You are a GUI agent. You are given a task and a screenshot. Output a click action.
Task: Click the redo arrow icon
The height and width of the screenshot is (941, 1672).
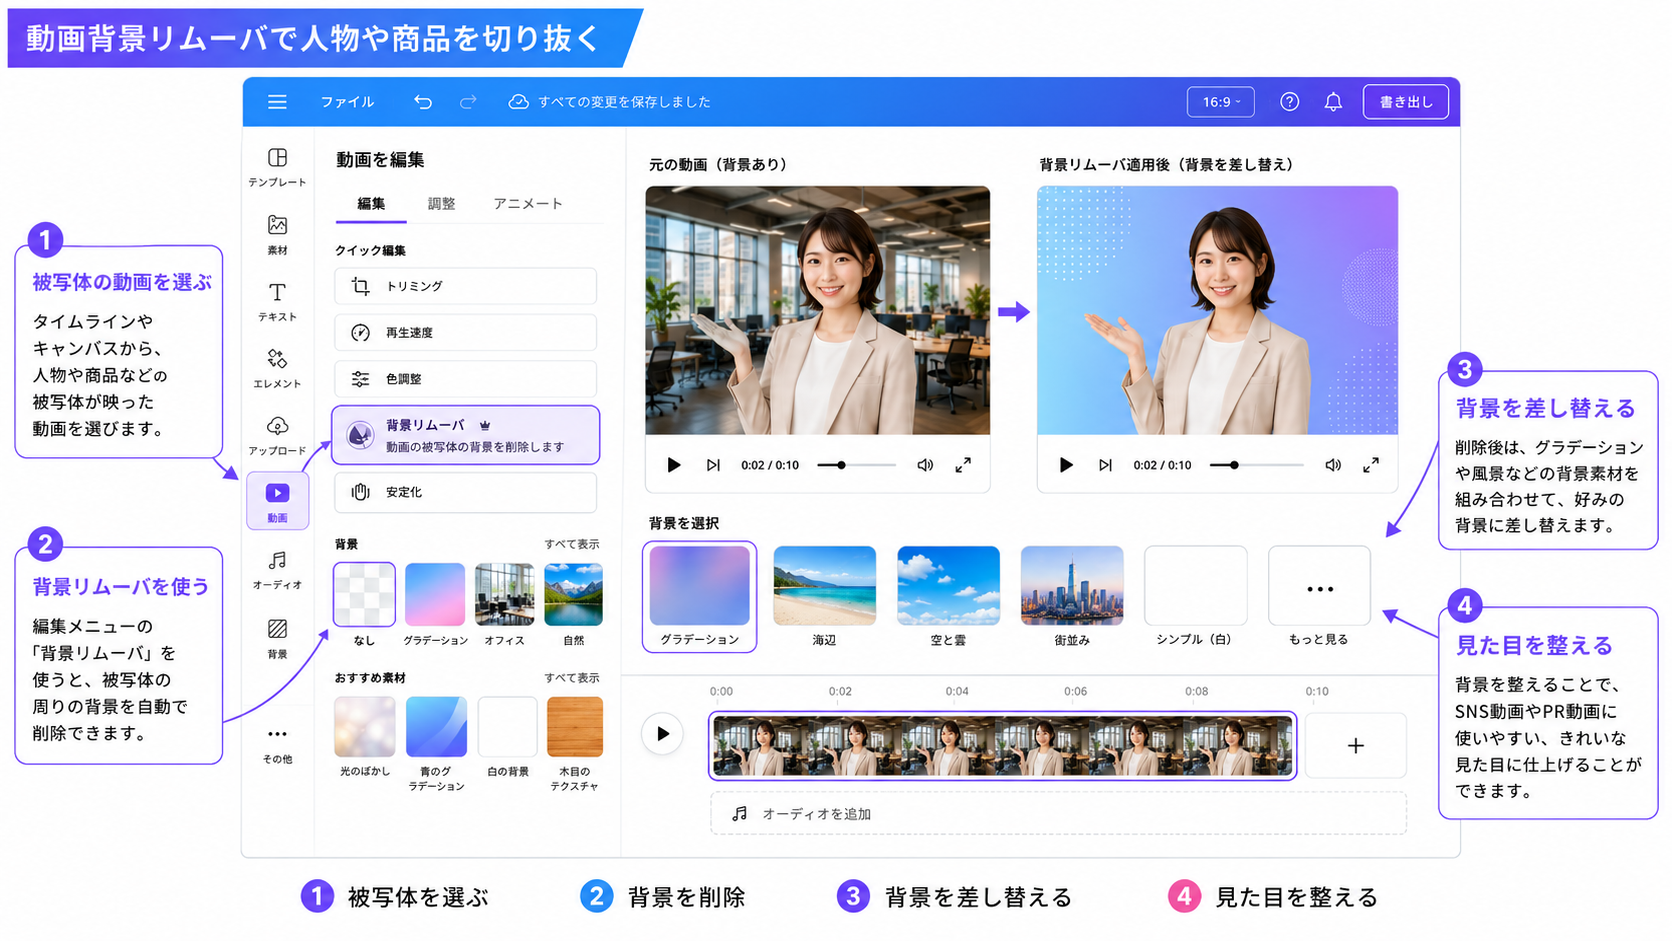click(x=468, y=102)
